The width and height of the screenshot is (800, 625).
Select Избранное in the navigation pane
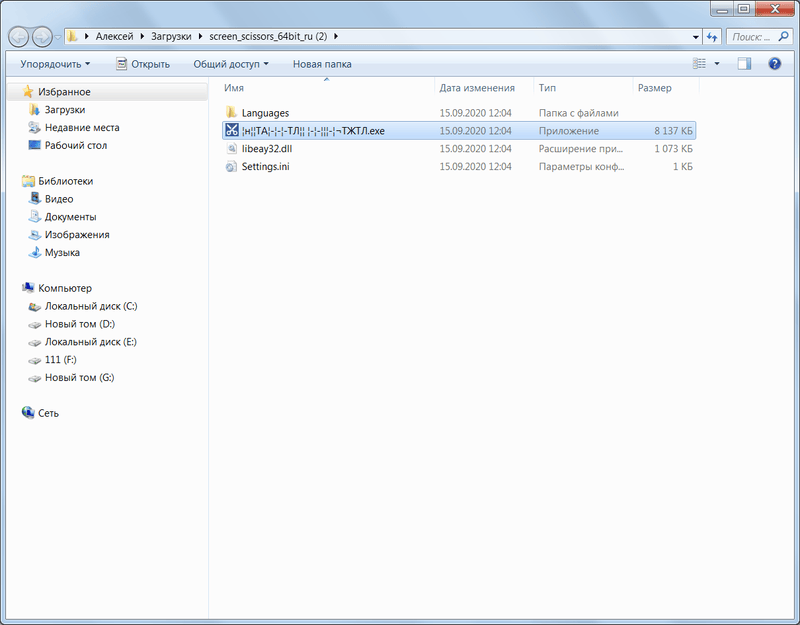coord(64,92)
